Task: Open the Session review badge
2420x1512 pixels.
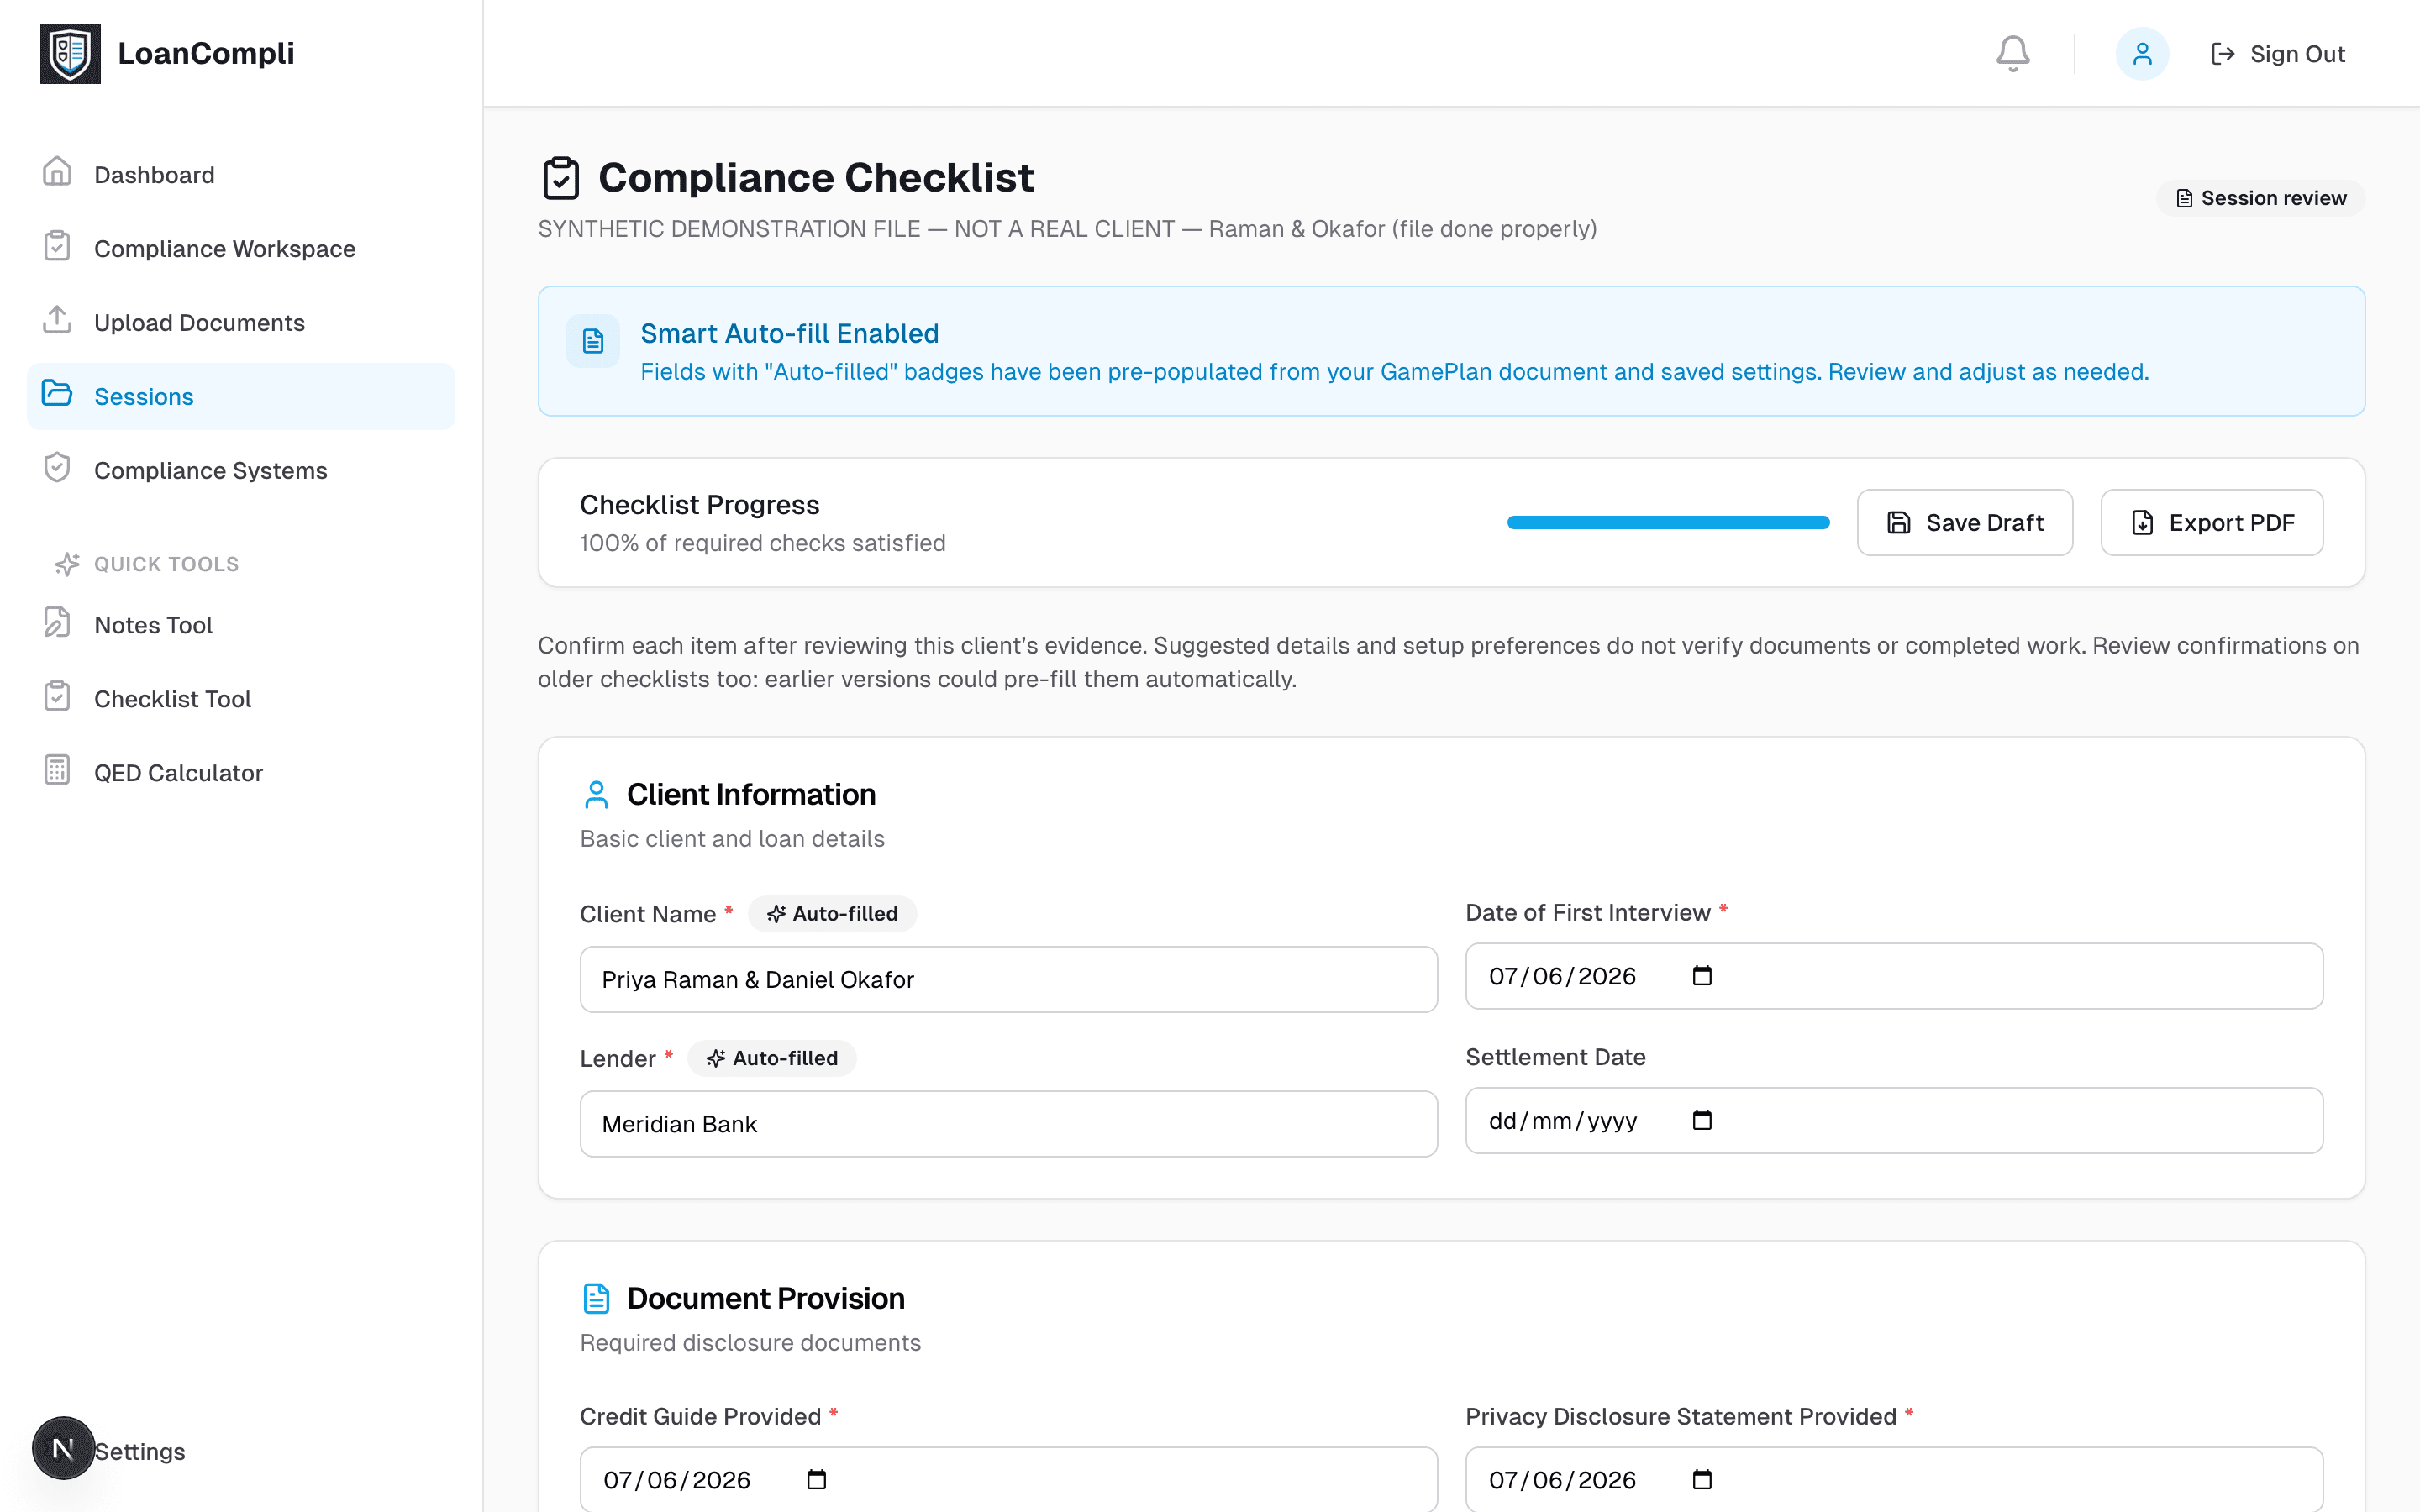Action: click(2260, 198)
